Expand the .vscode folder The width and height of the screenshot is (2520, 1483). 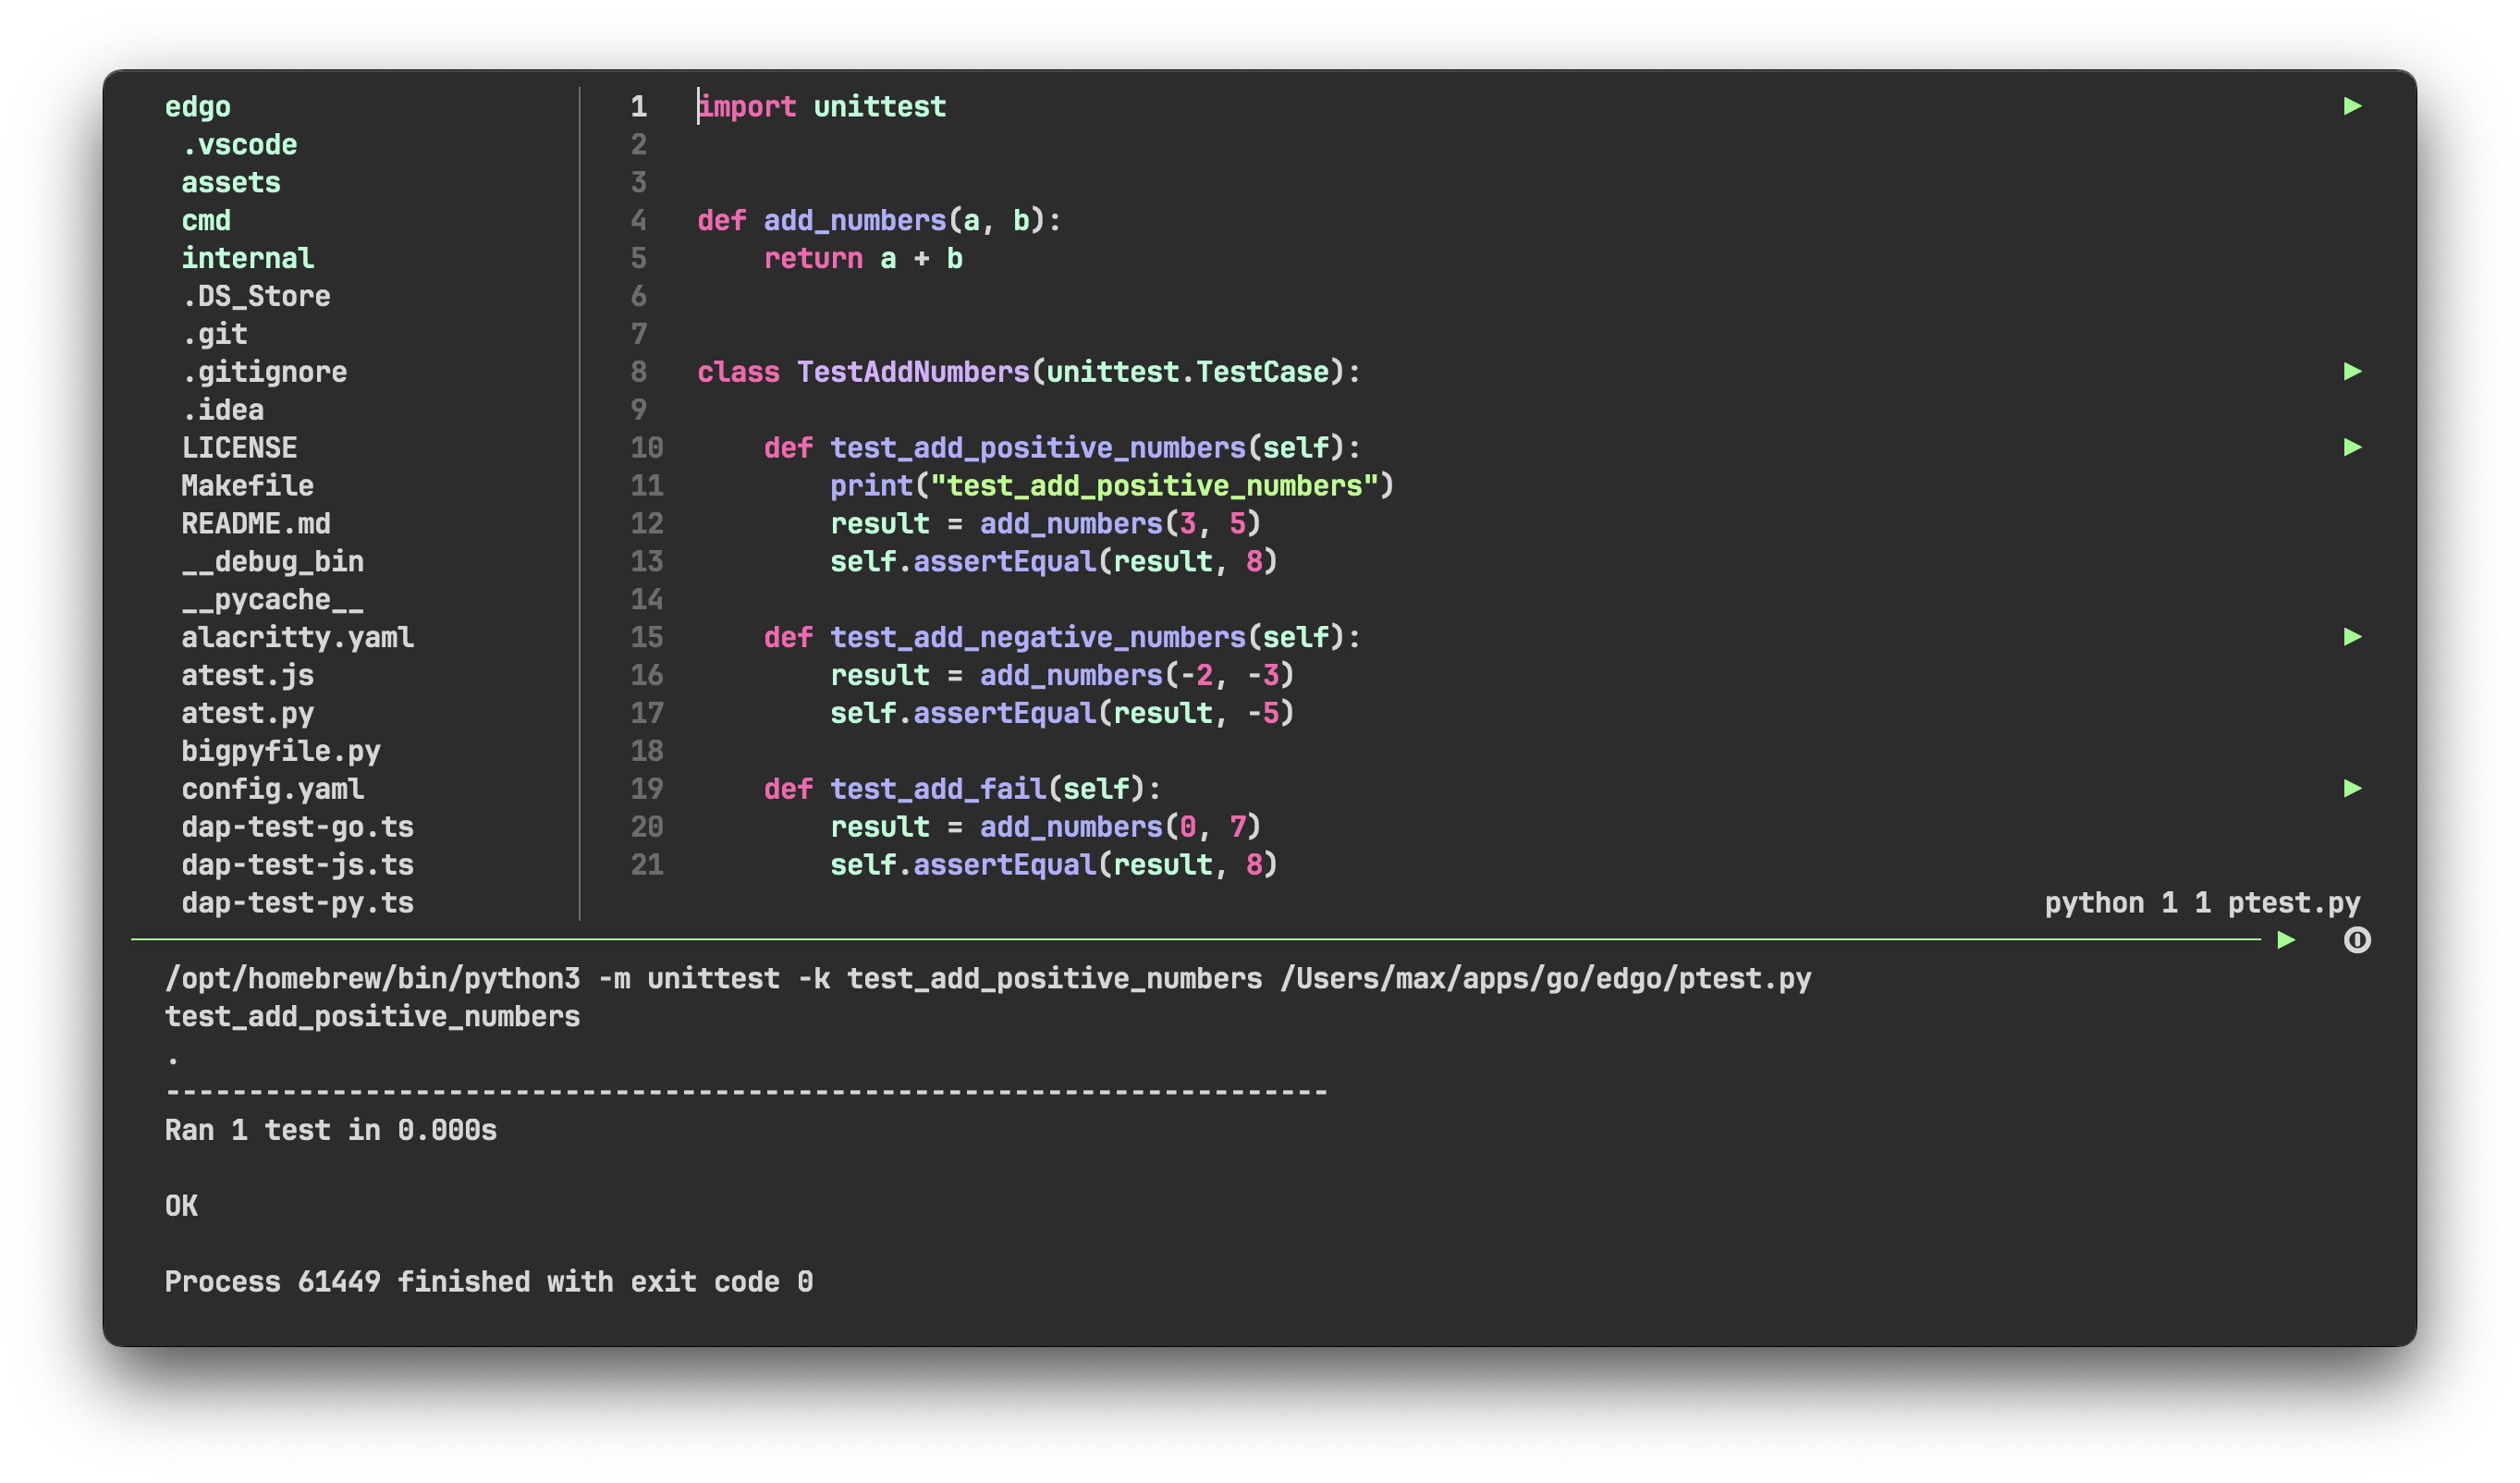(x=239, y=145)
